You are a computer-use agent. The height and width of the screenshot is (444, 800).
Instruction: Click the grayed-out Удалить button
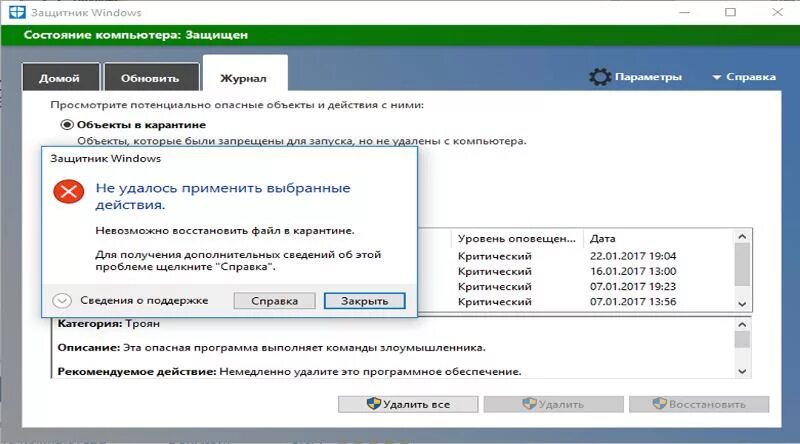554,404
